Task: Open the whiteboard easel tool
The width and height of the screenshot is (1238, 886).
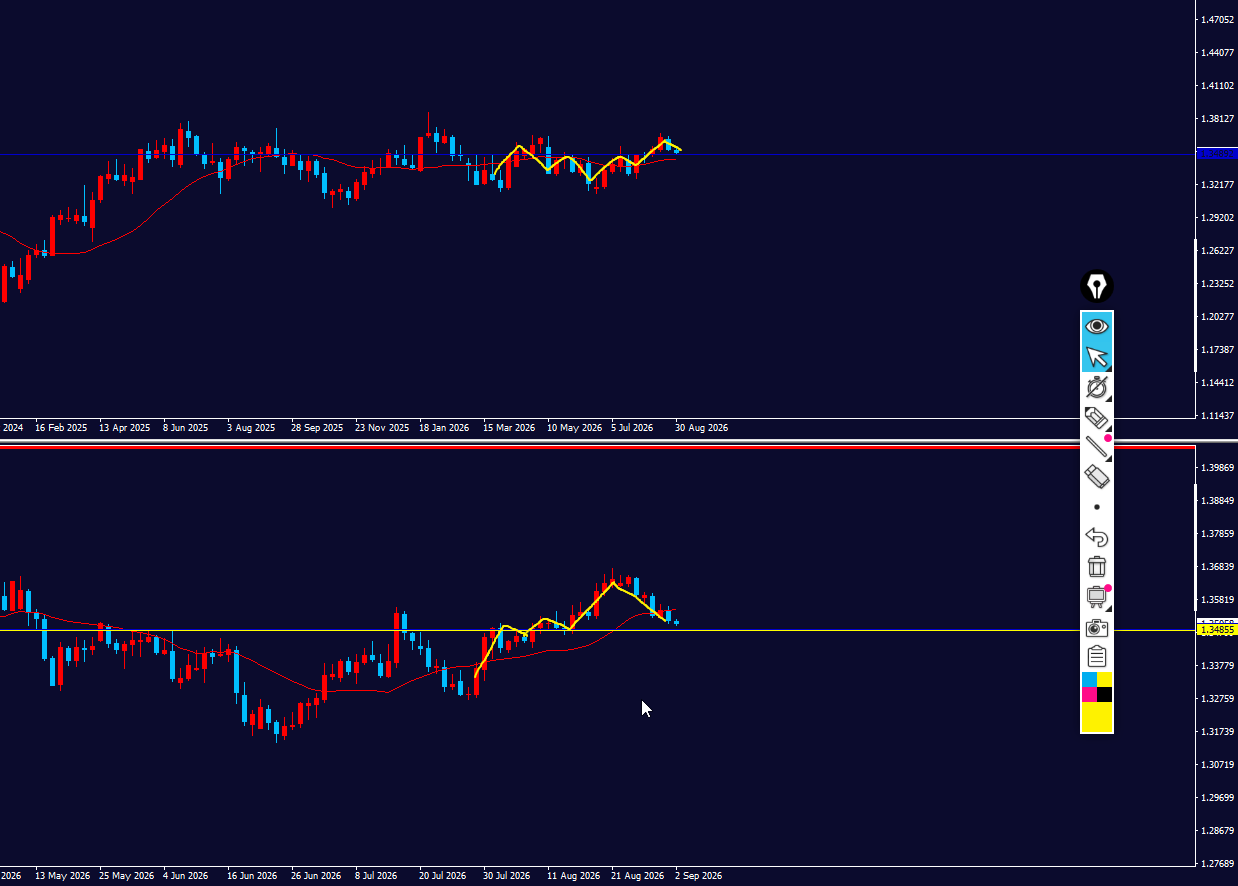Action: tap(1097, 597)
